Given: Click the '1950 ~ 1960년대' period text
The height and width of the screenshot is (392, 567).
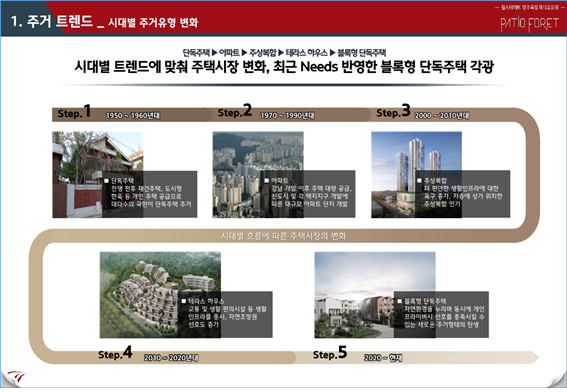Looking at the screenshot, I should pos(133,115).
